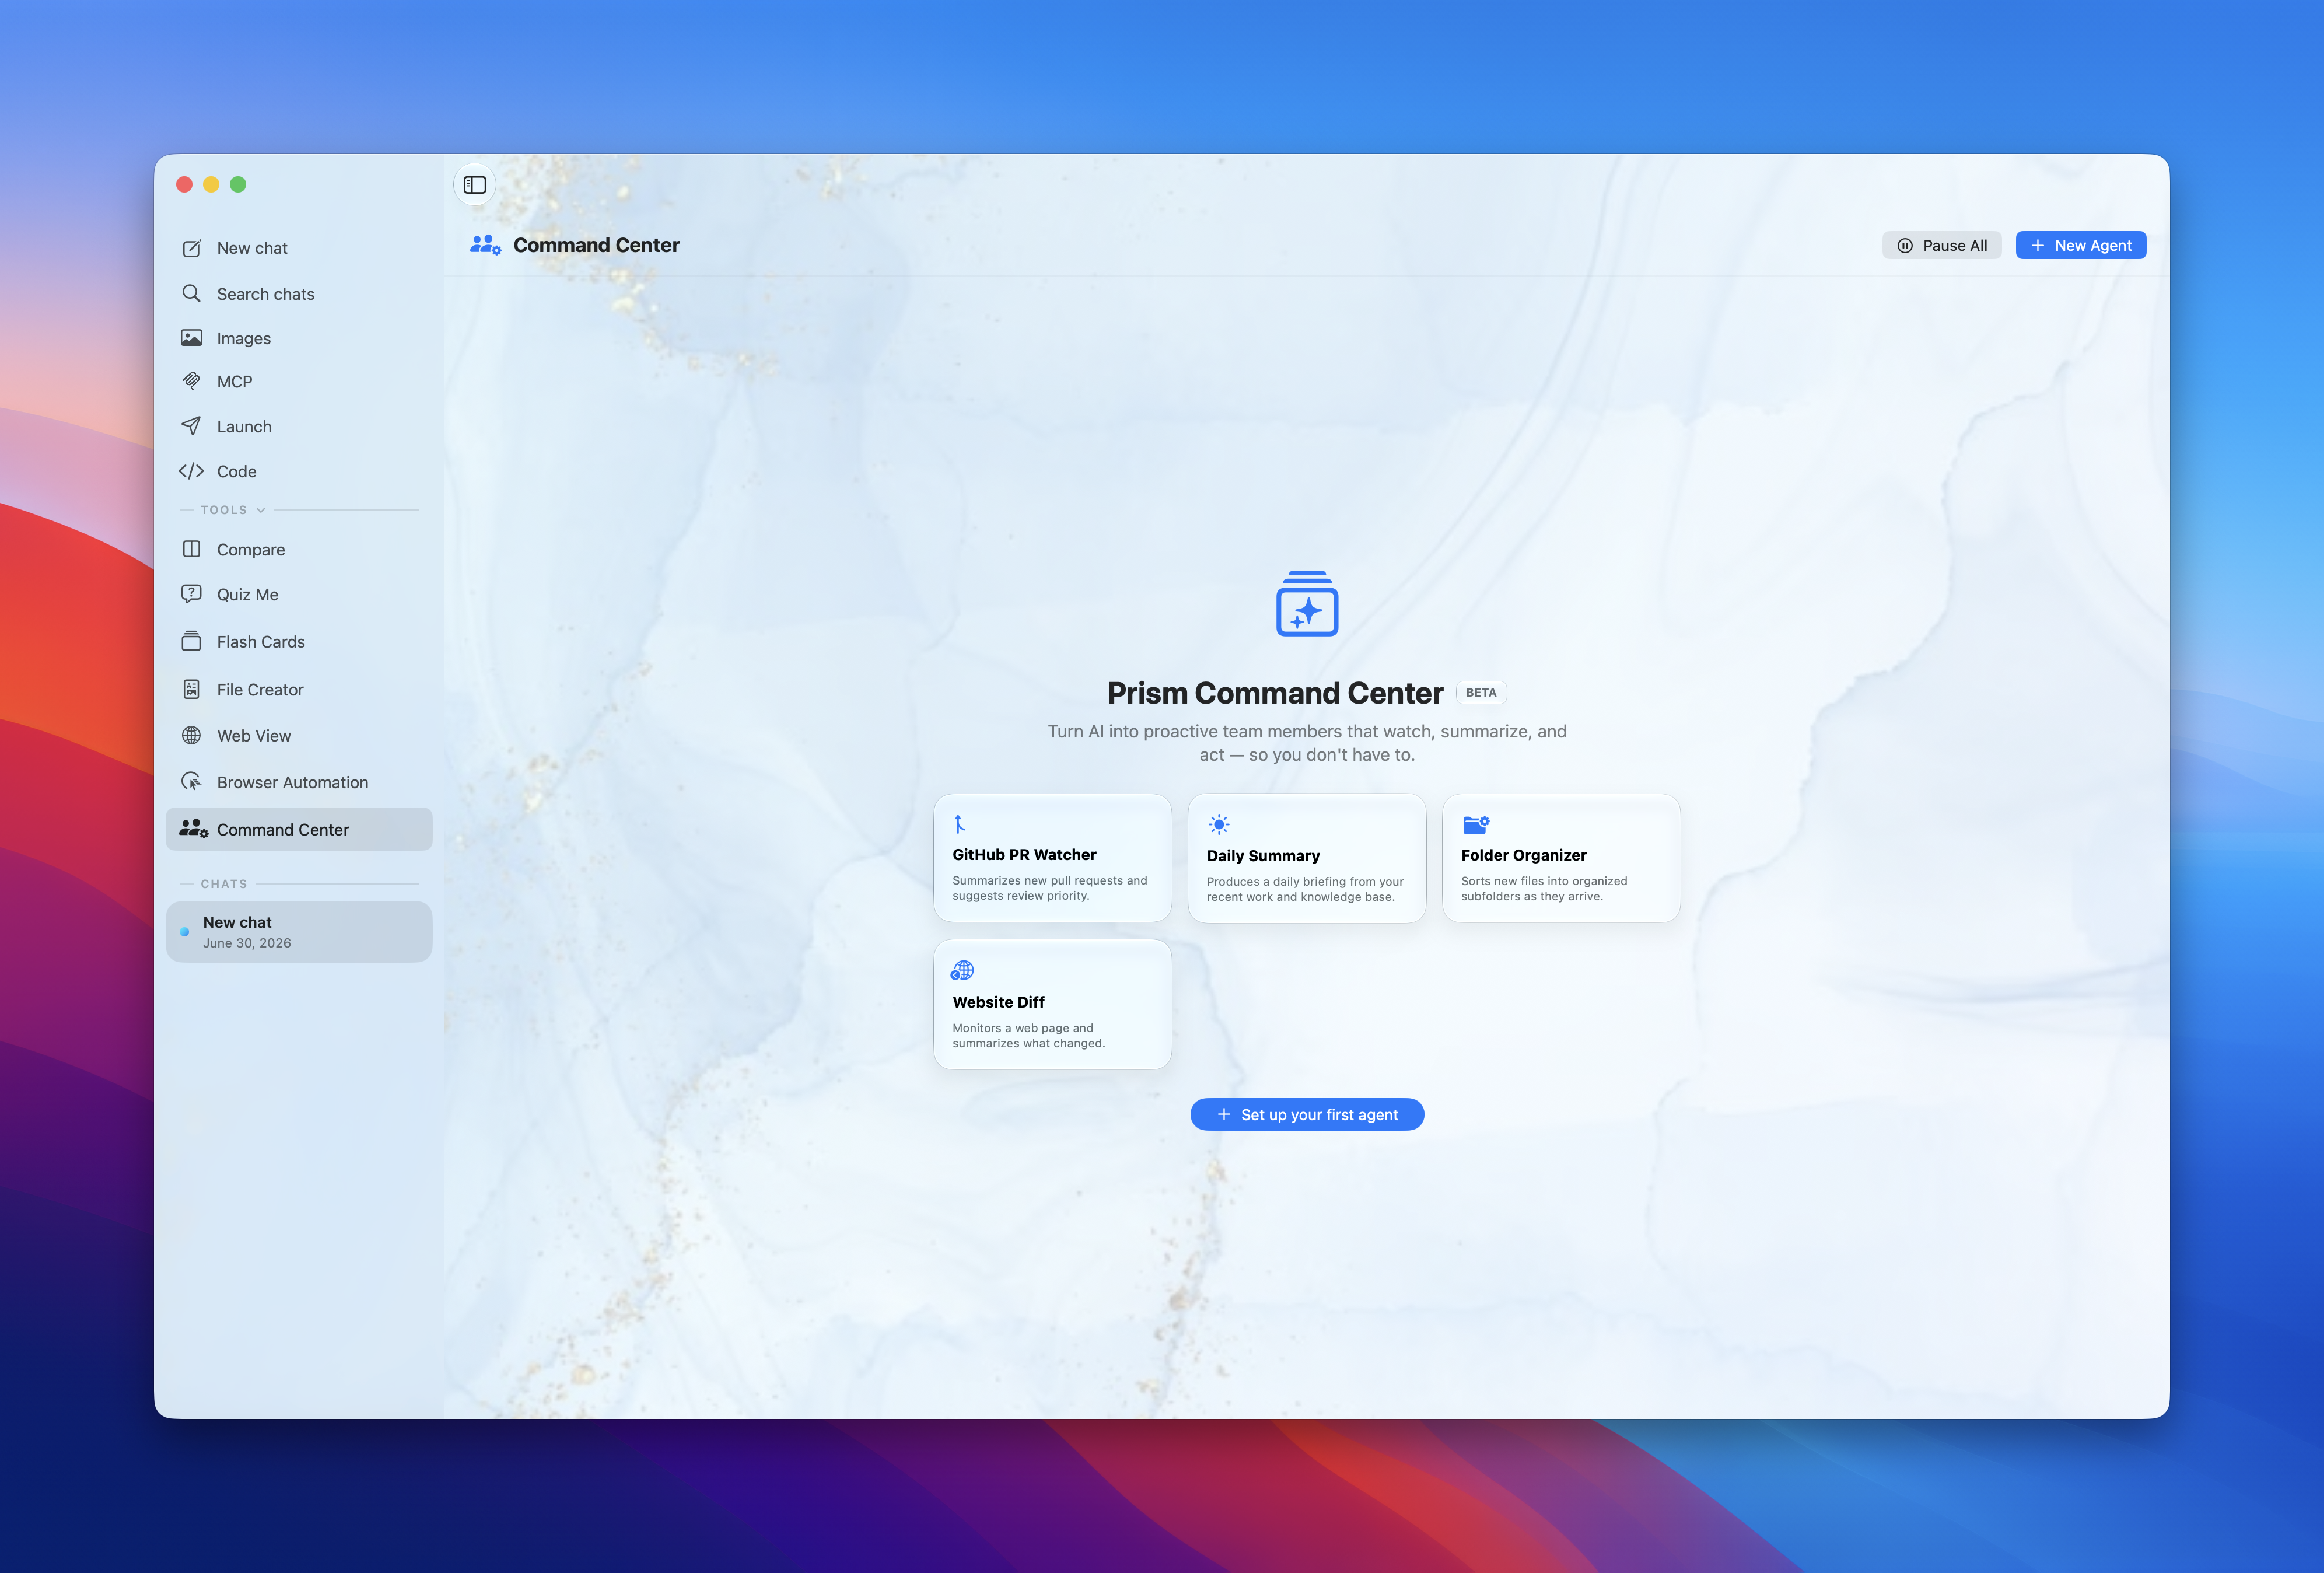Click the Search chats magnifier icon
The image size is (2324, 1573).
coord(191,293)
